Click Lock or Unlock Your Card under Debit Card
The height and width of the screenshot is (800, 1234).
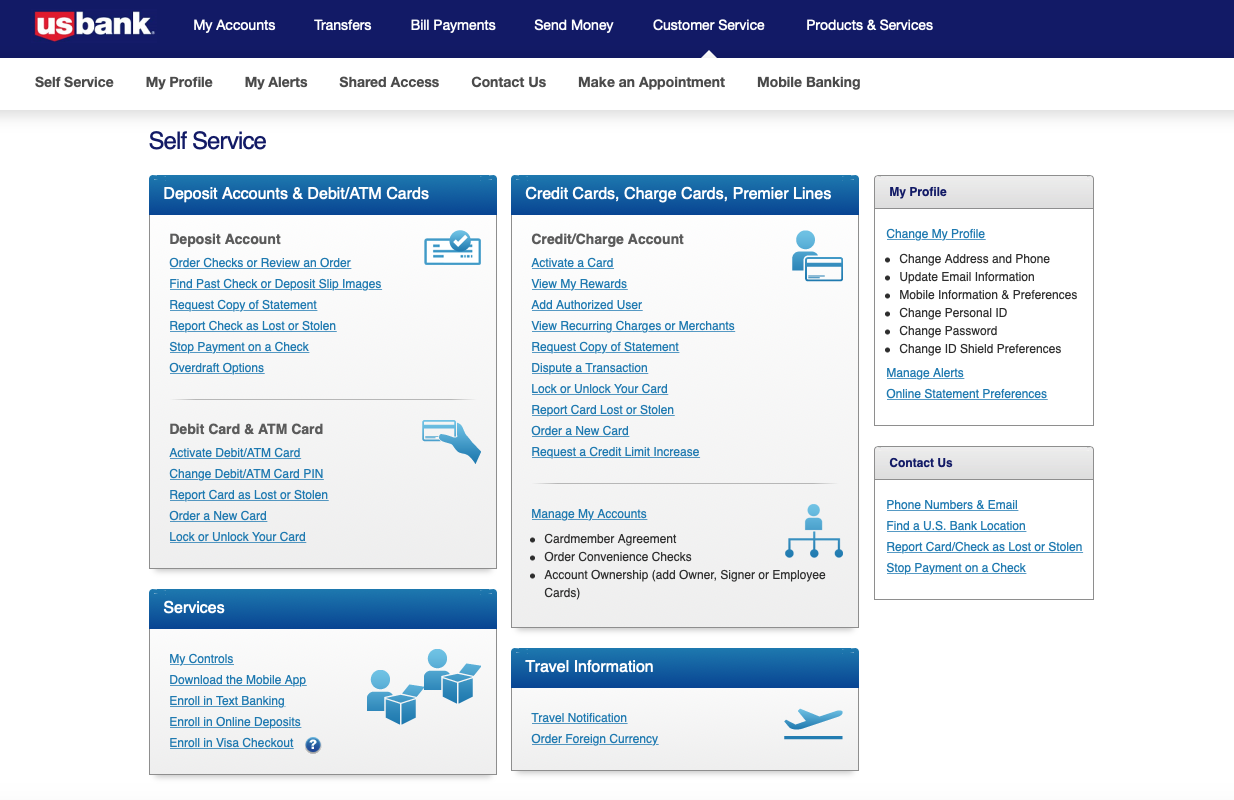click(x=238, y=537)
